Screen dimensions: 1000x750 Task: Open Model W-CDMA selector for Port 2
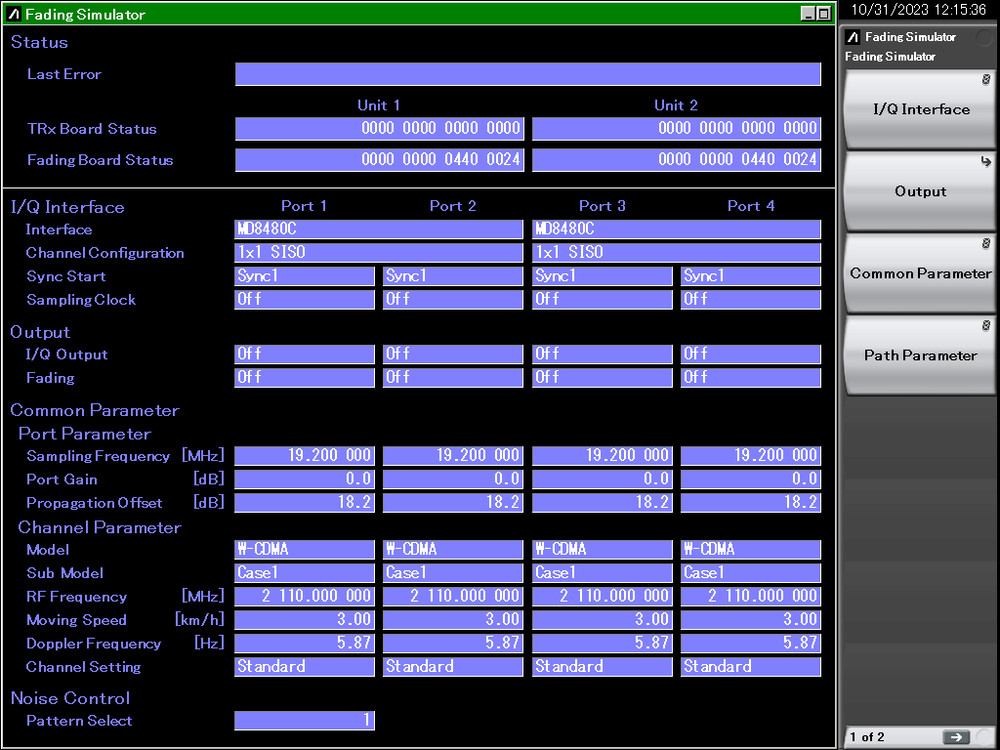[453, 550]
